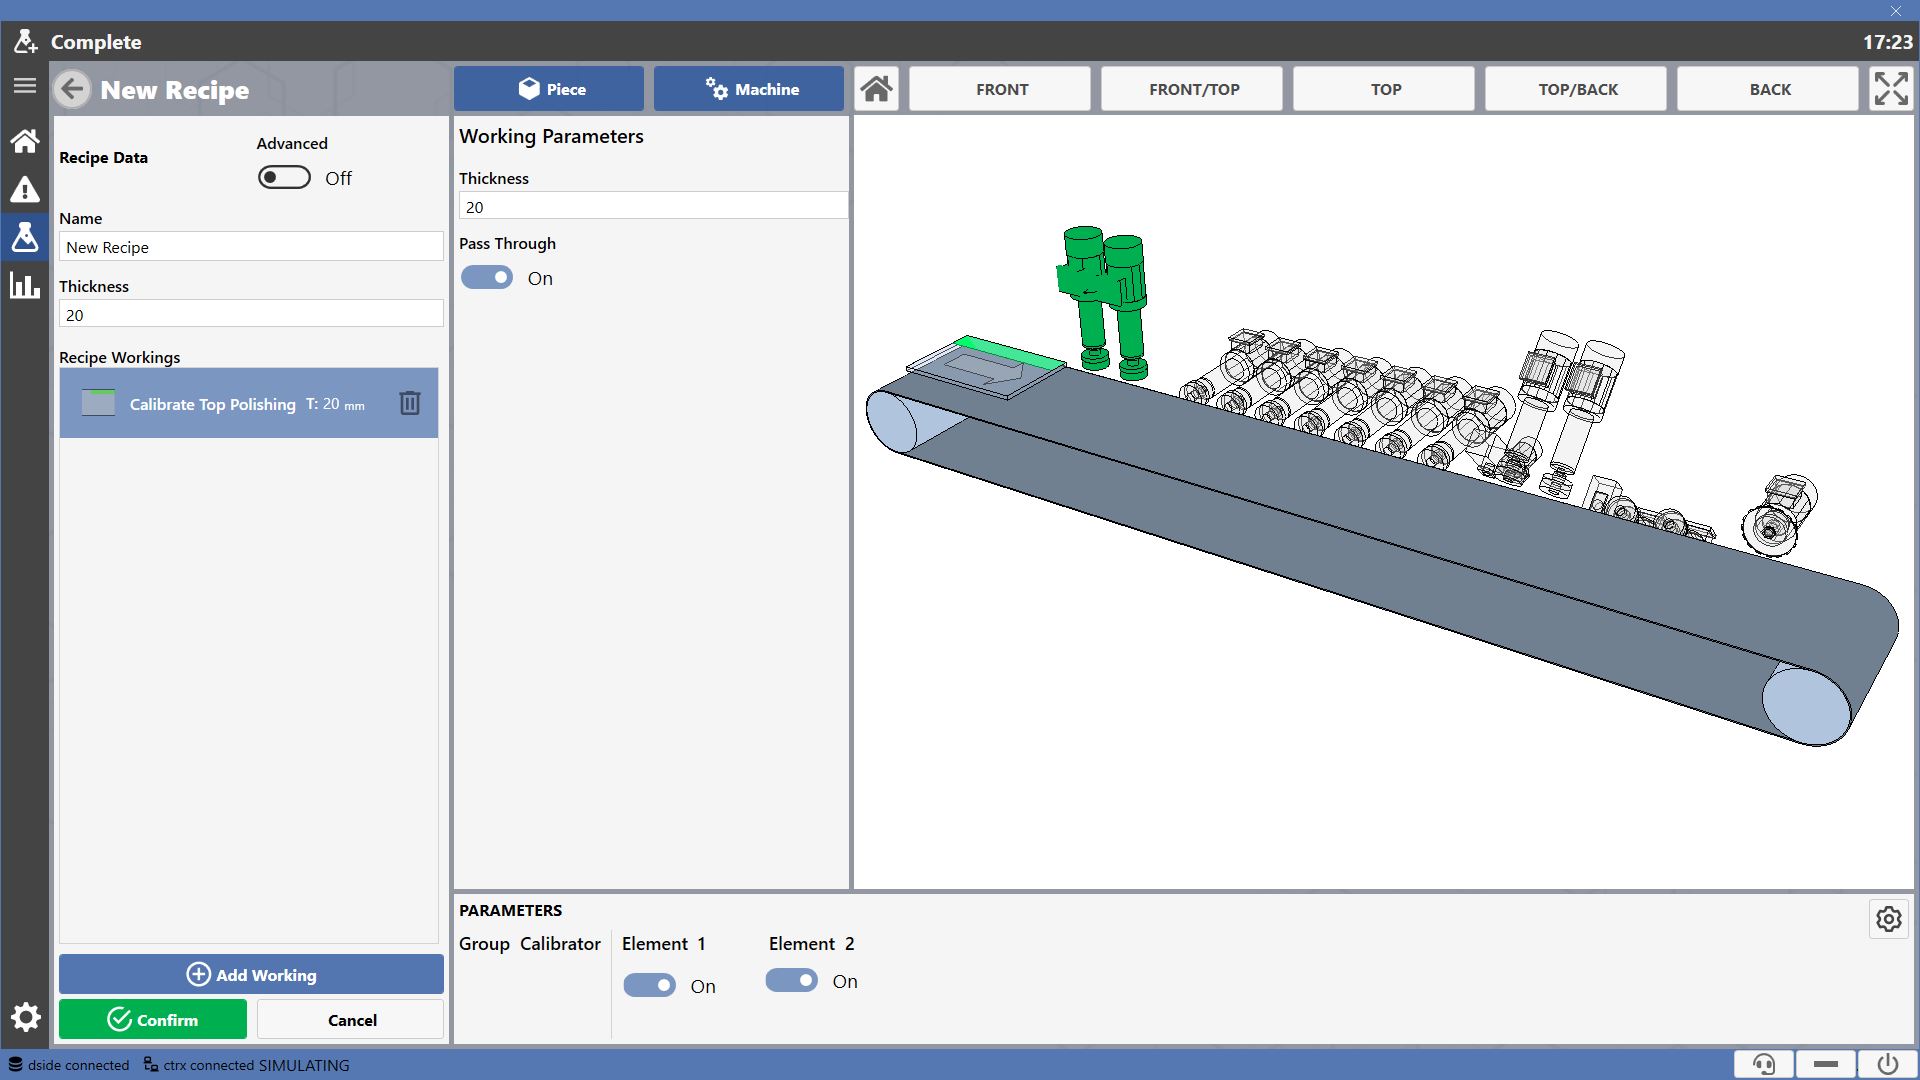Select the FRONT view
This screenshot has width=1920, height=1080.
pos(1000,89)
